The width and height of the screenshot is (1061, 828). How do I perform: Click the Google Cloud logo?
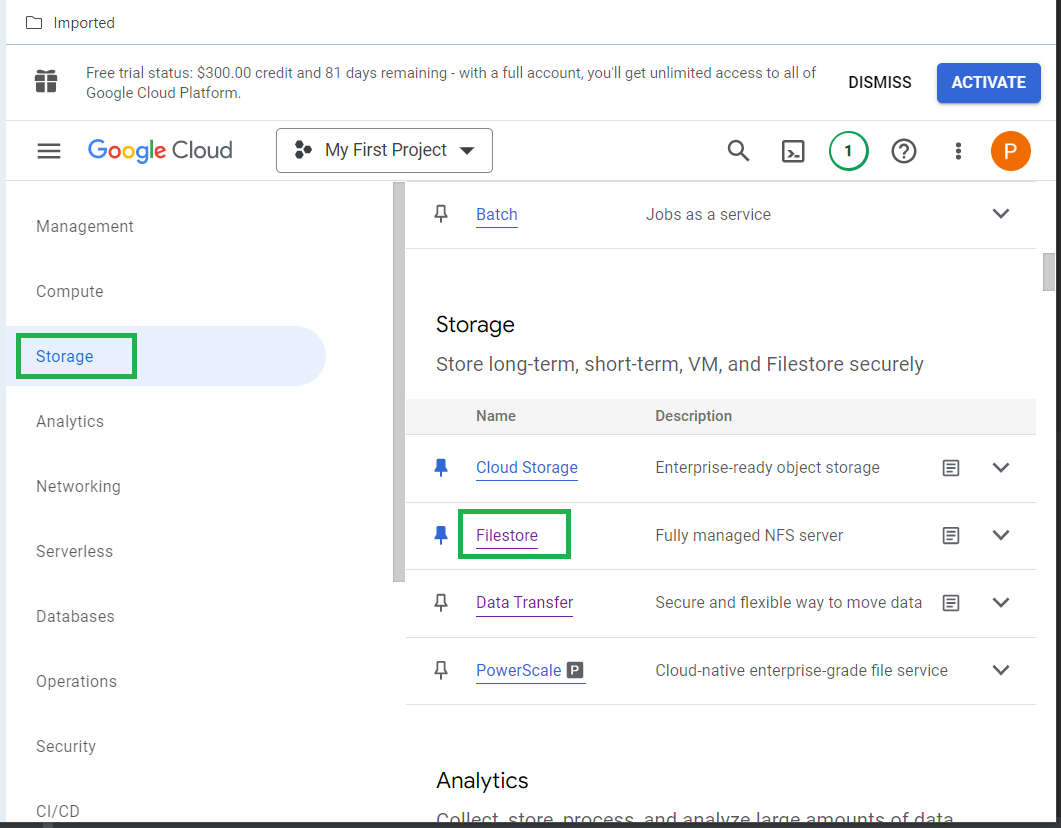(160, 150)
